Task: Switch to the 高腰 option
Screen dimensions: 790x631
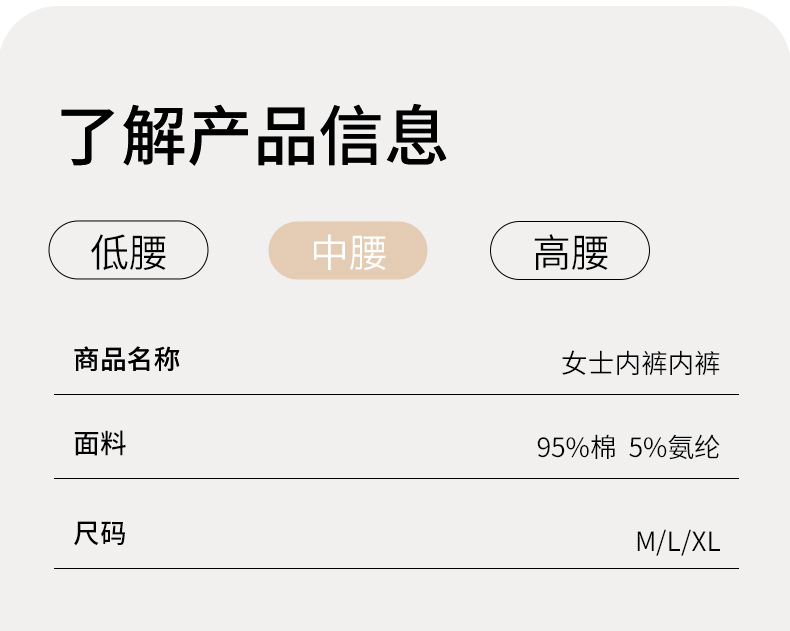Action: (570, 250)
